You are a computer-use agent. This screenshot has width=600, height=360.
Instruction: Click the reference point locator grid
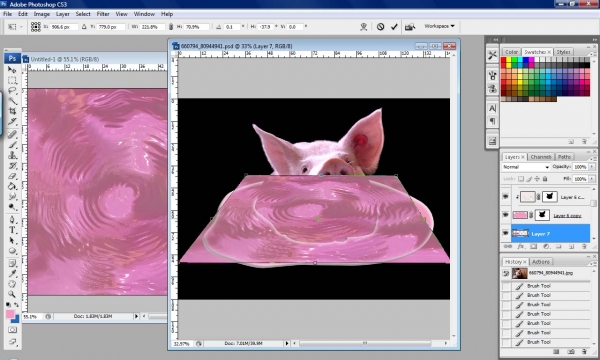[36, 27]
